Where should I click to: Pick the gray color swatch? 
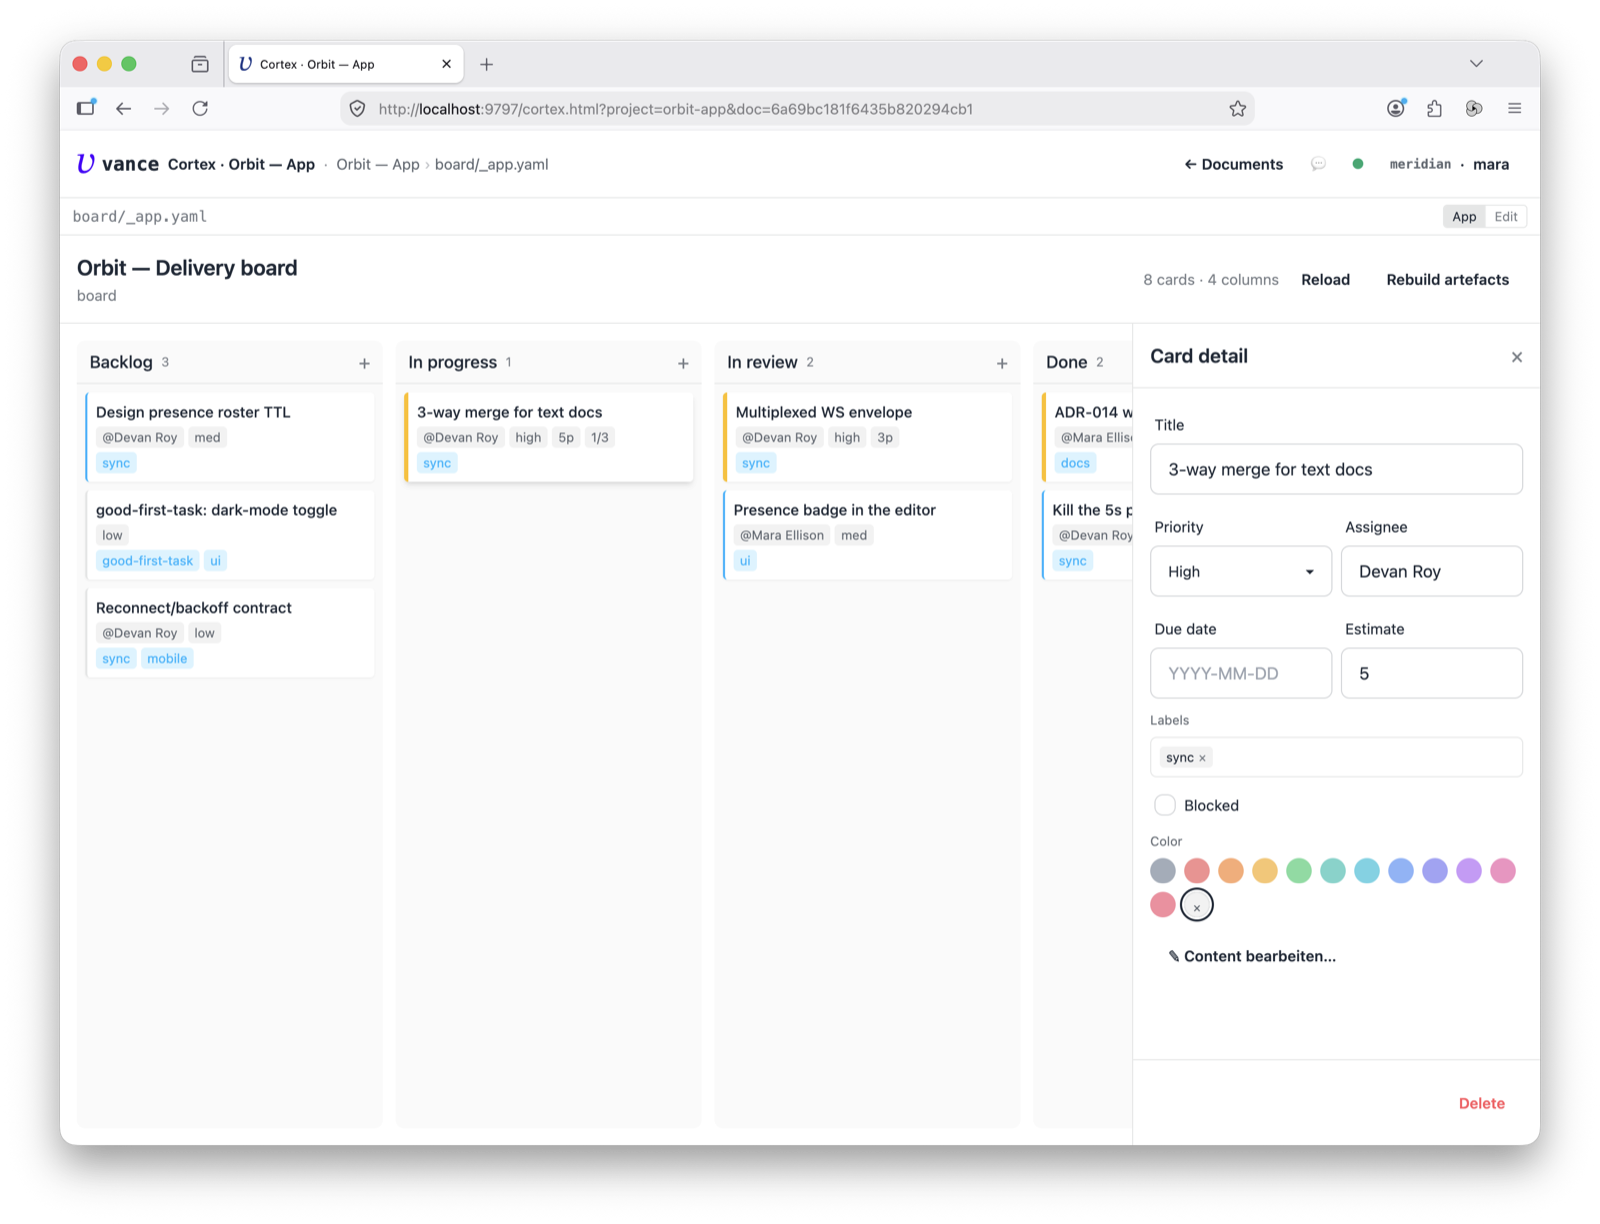pyautogui.click(x=1163, y=871)
